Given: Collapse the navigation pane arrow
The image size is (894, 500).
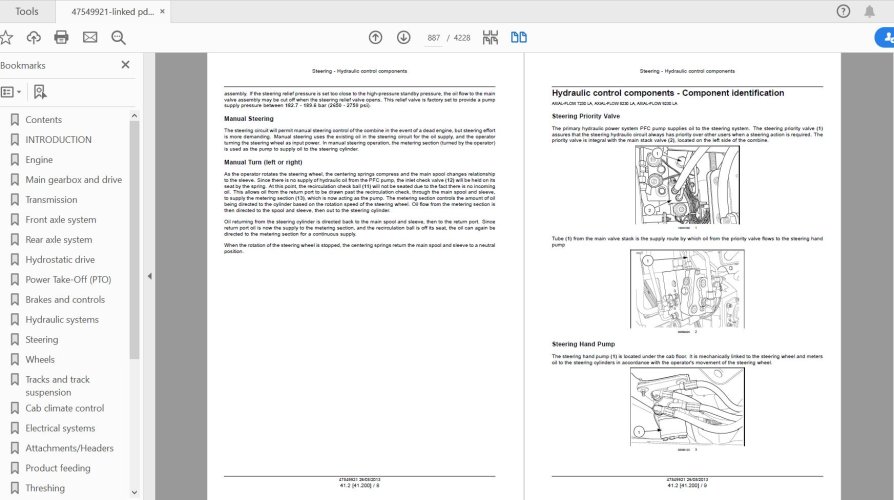Looking at the screenshot, I should (x=149, y=276).
